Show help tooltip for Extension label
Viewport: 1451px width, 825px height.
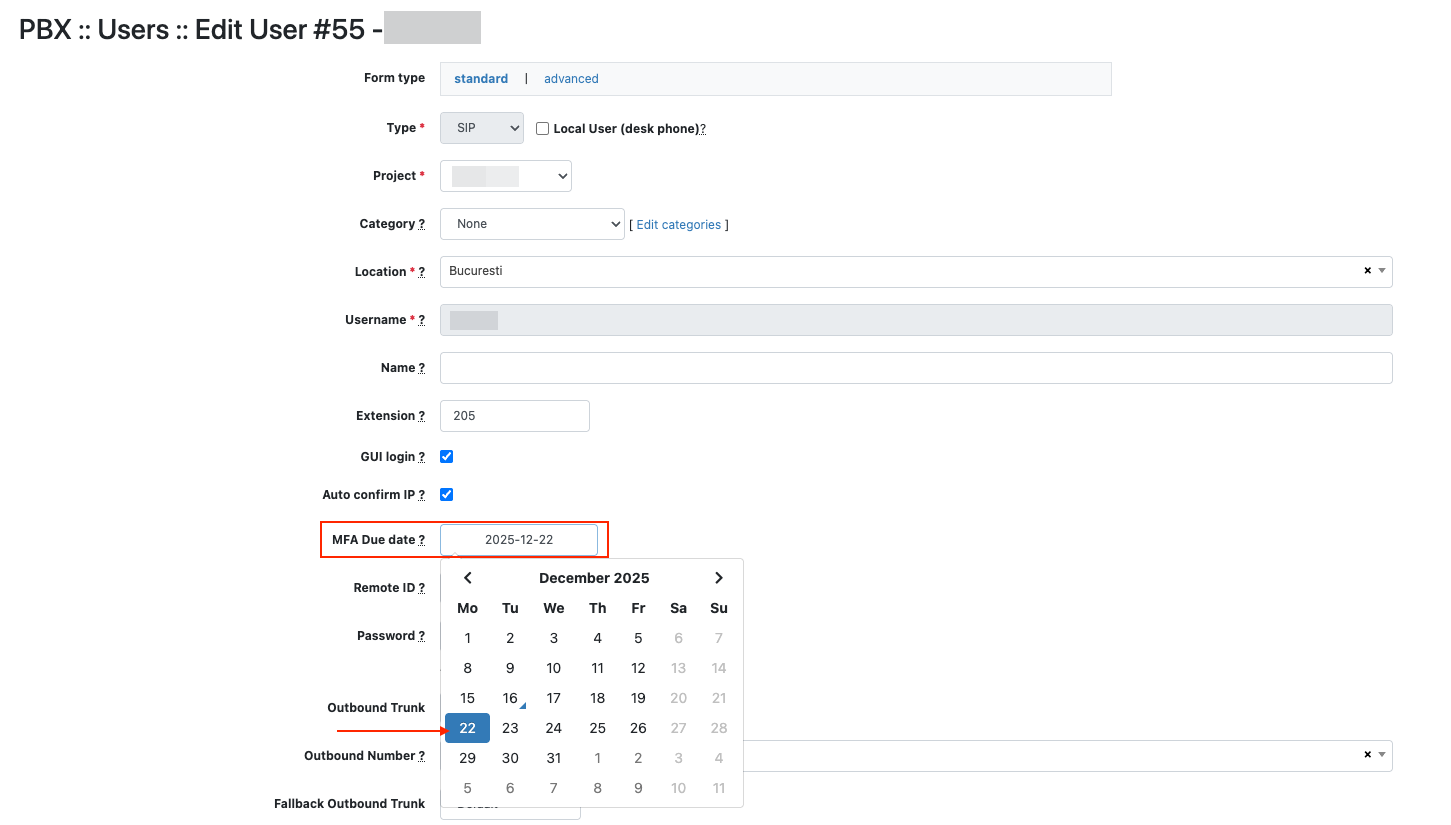pyautogui.click(x=422, y=416)
